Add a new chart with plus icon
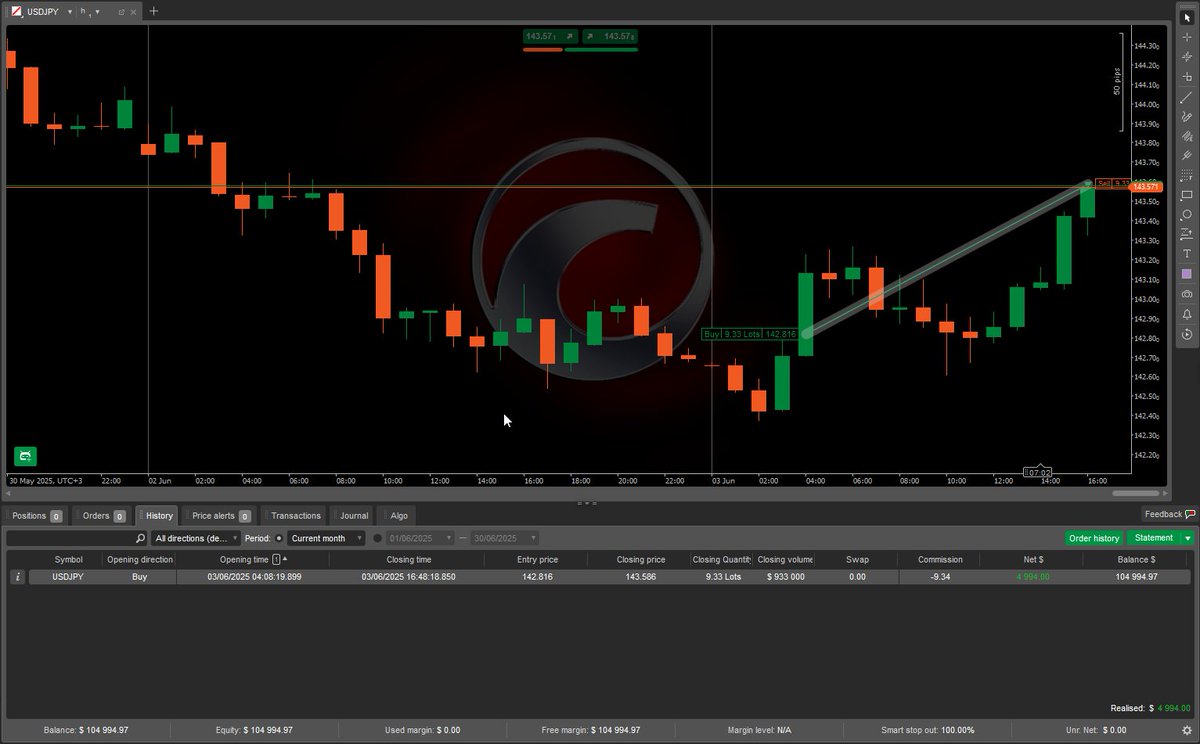The image size is (1200, 744). coord(153,12)
